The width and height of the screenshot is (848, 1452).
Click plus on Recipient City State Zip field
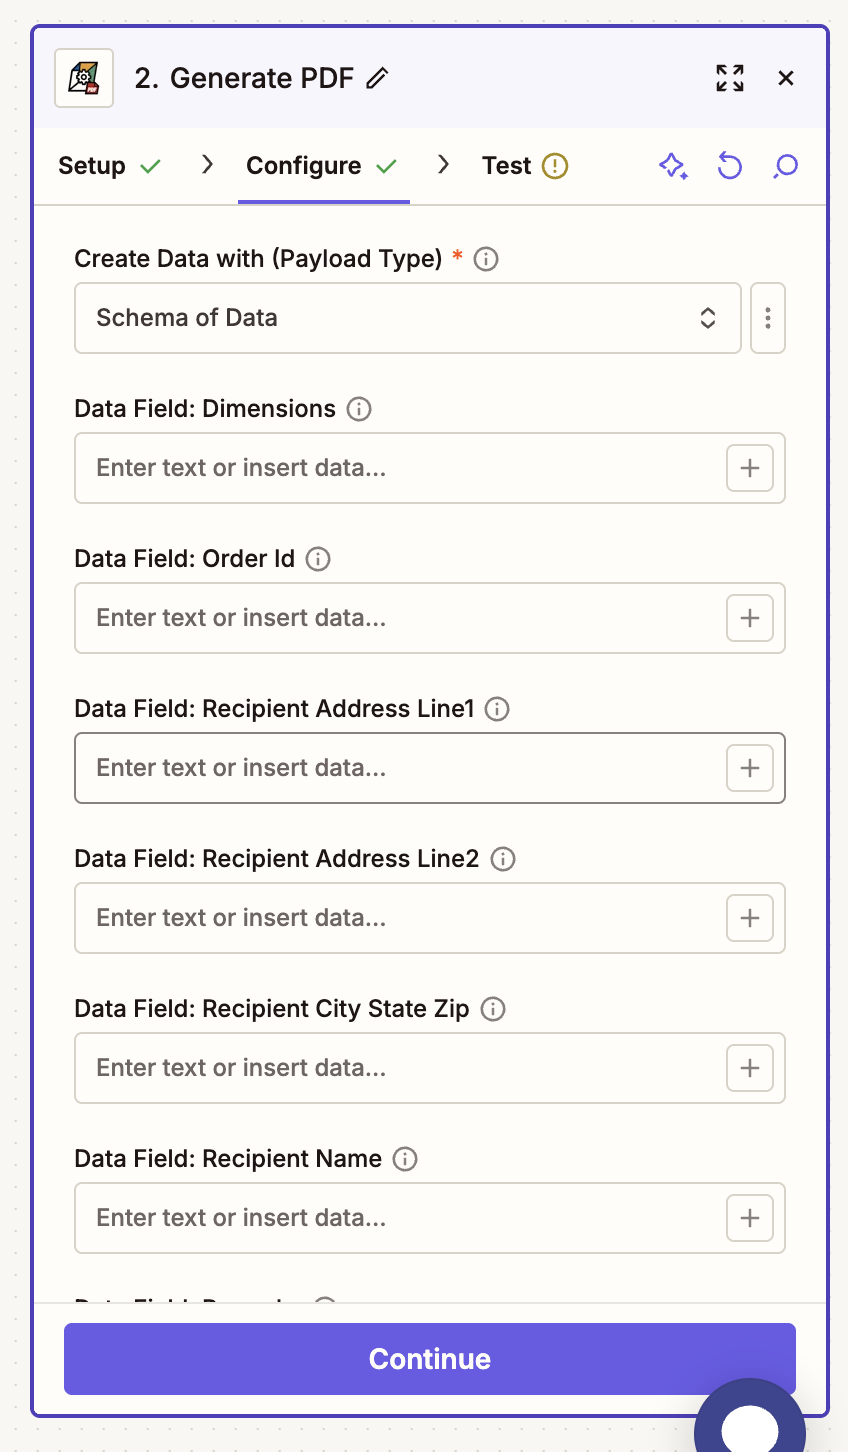pos(749,1068)
